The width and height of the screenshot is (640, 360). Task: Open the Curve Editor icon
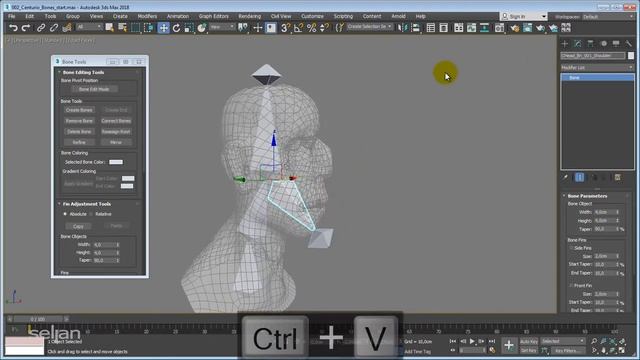tap(471, 28)
